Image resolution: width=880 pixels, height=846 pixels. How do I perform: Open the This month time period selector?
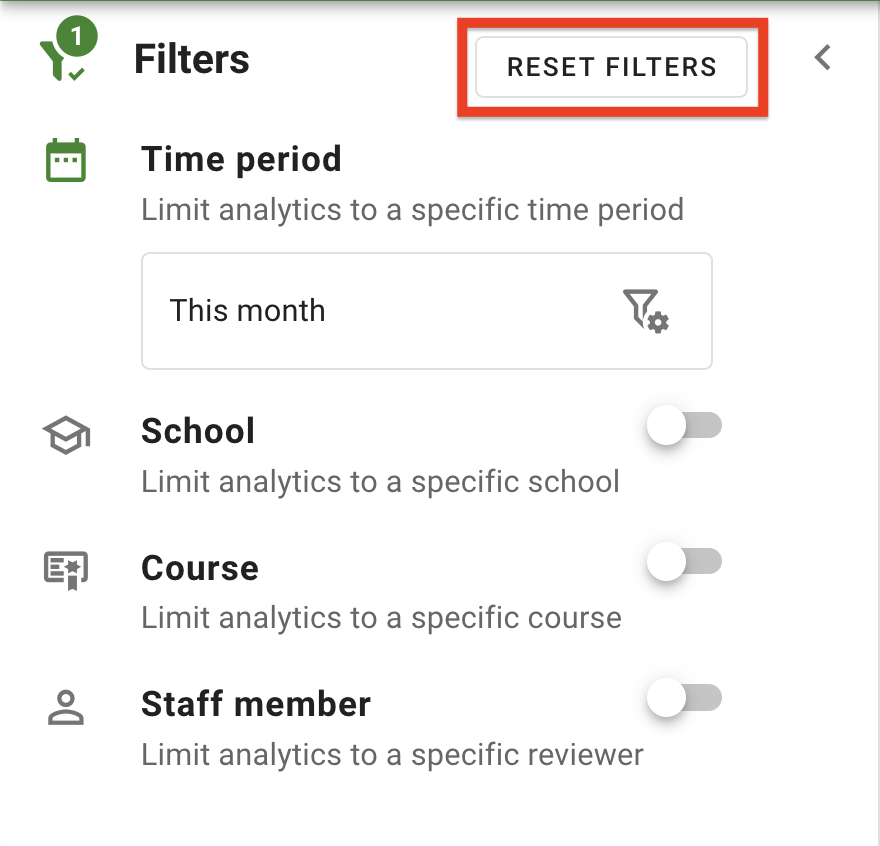427,311
